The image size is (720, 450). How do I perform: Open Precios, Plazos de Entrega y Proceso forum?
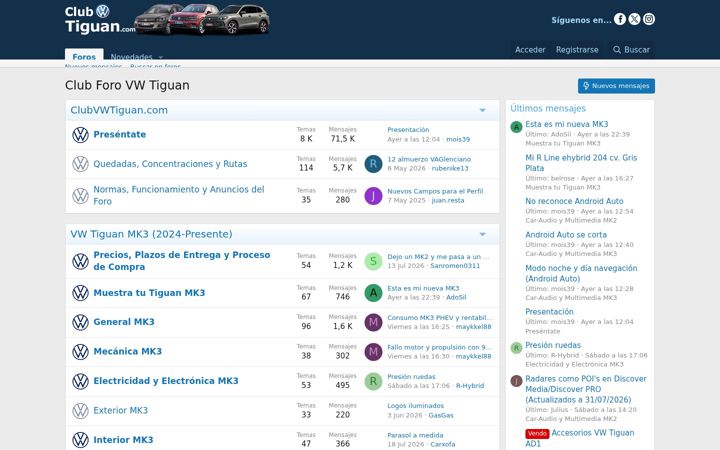point(182,261)
